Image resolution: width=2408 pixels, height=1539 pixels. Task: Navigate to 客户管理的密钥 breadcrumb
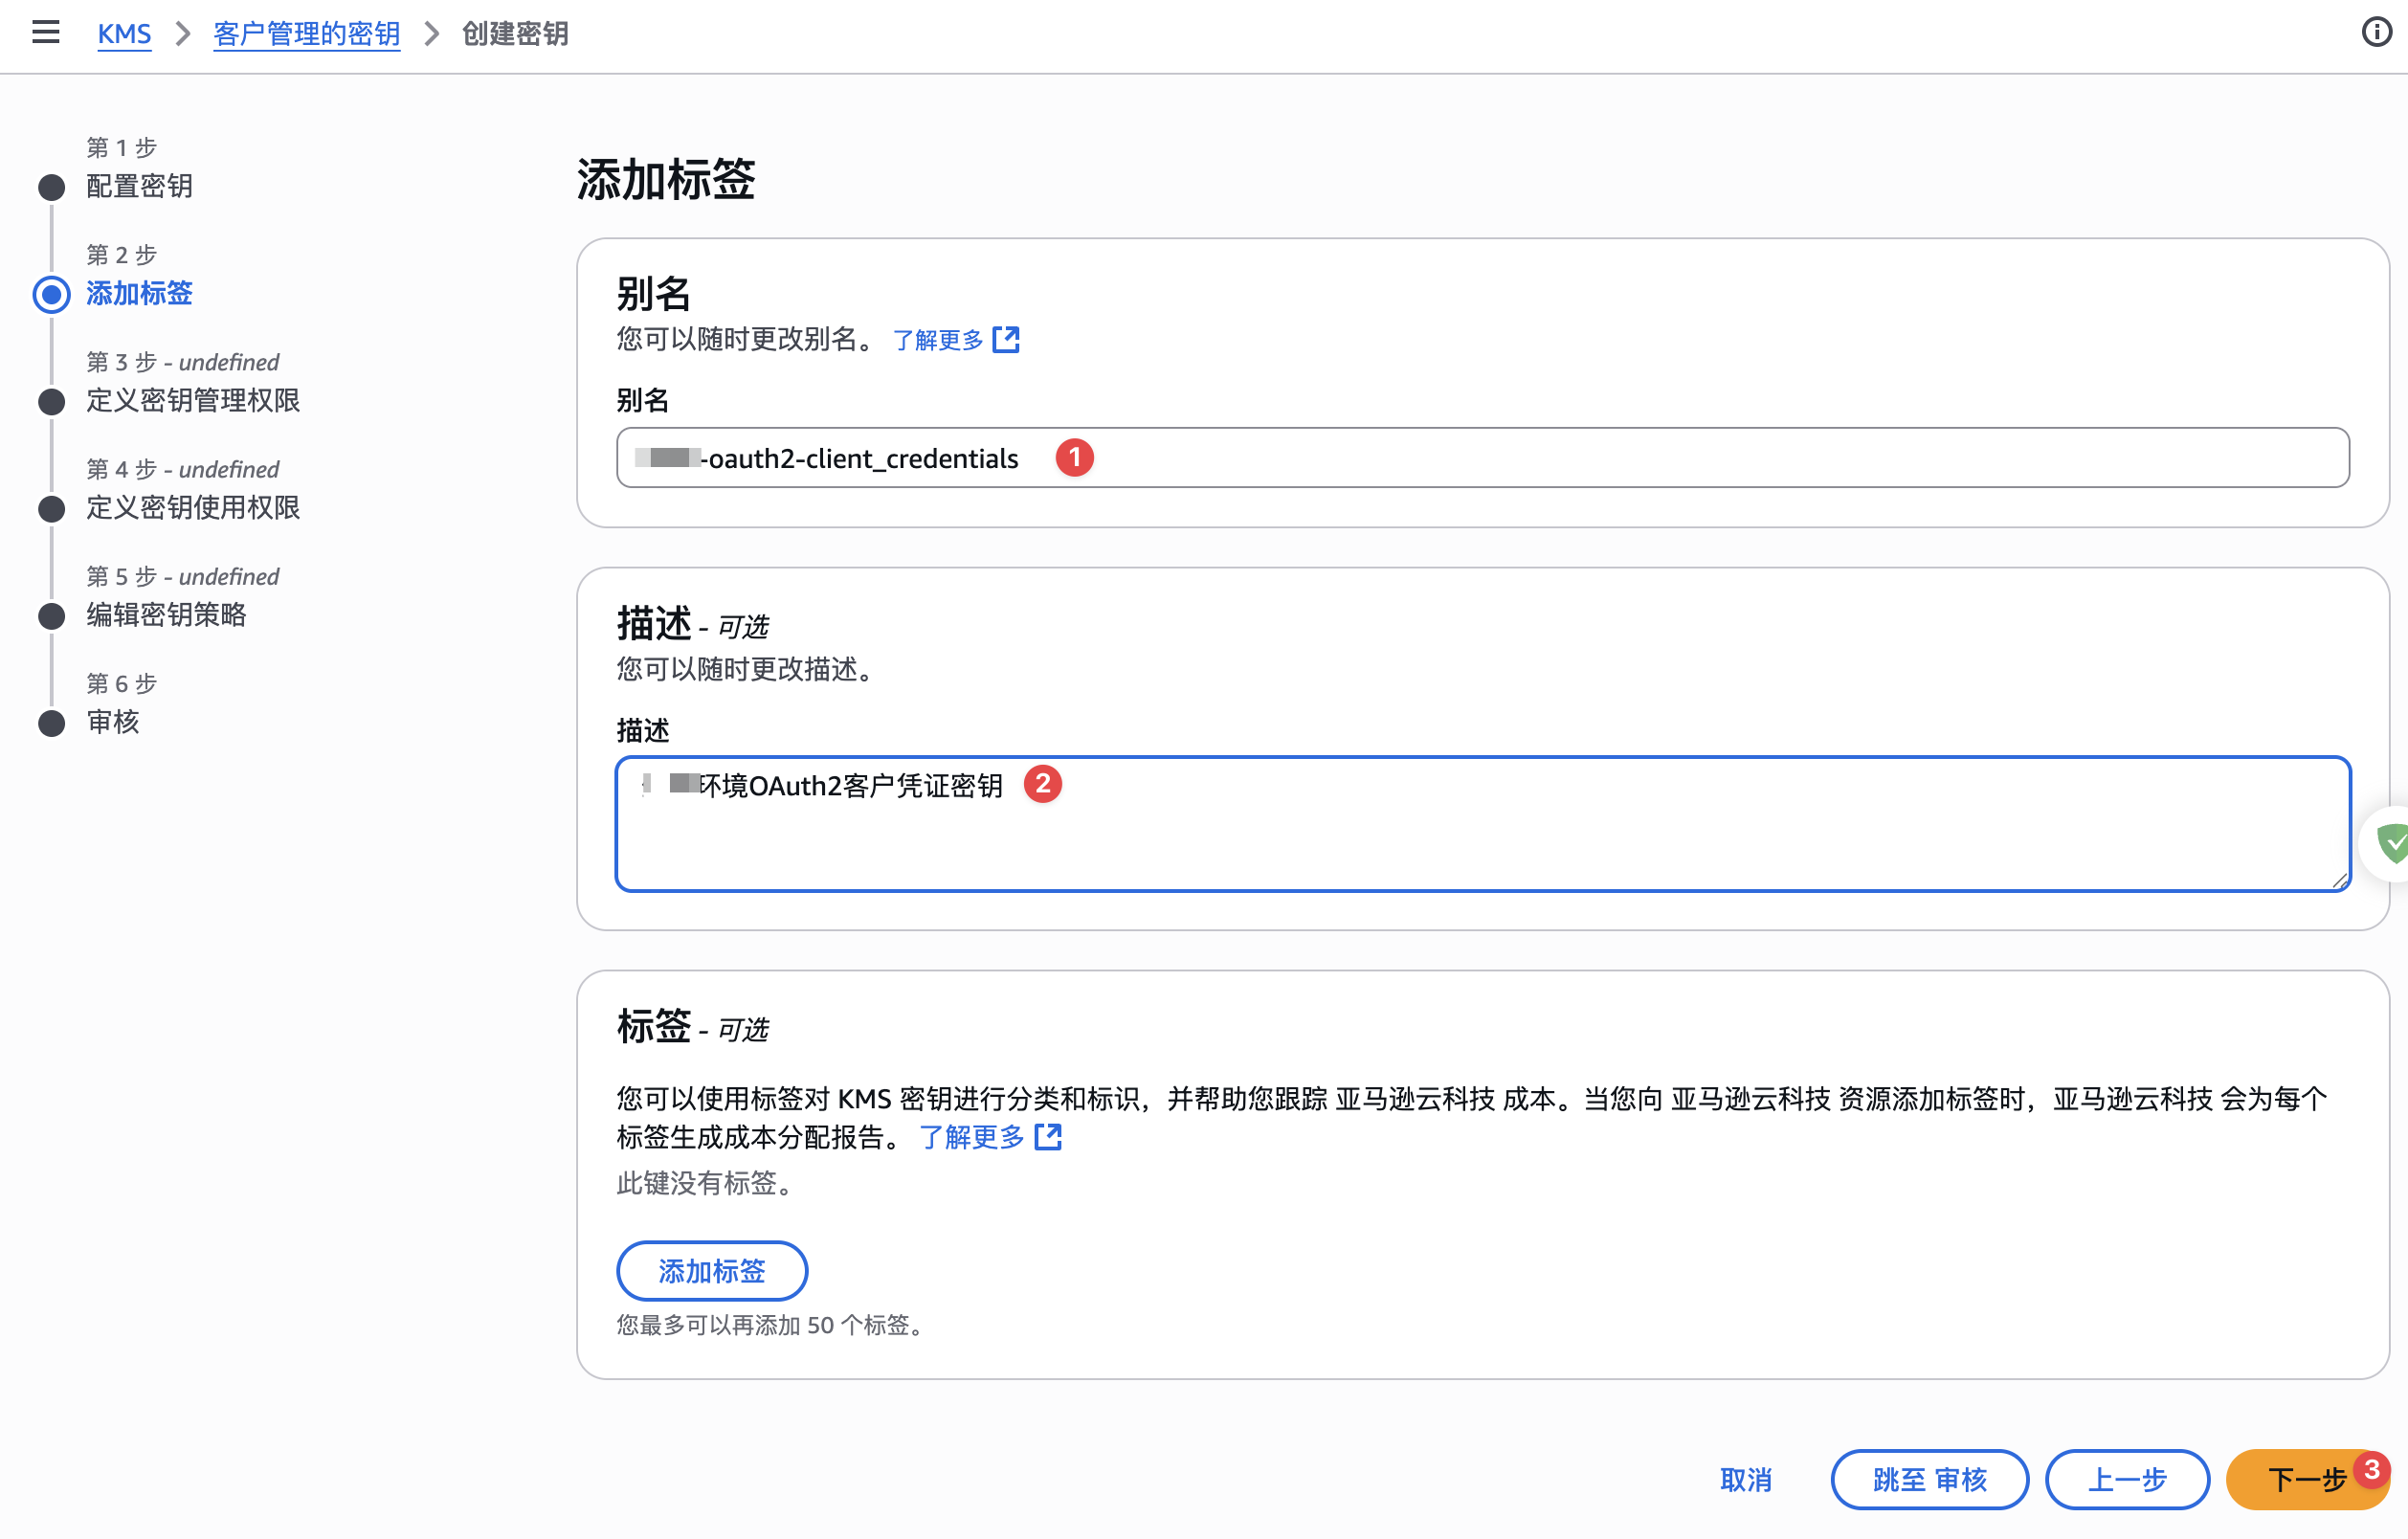pos(306,33)
